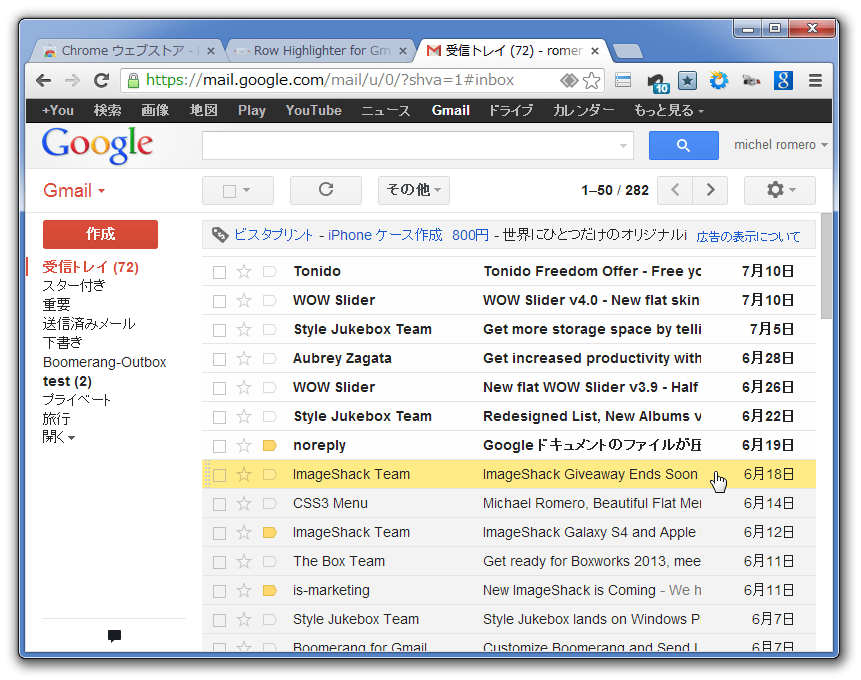
Task: Expand the Gmail product switcher dropdown
Action: pos(74,191)
